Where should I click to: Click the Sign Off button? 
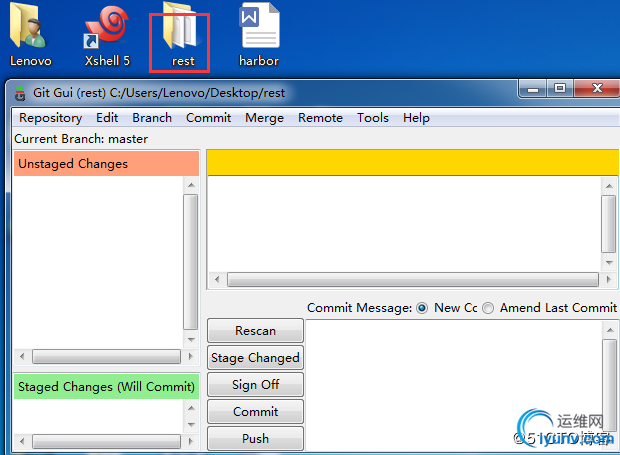point(255,384)
